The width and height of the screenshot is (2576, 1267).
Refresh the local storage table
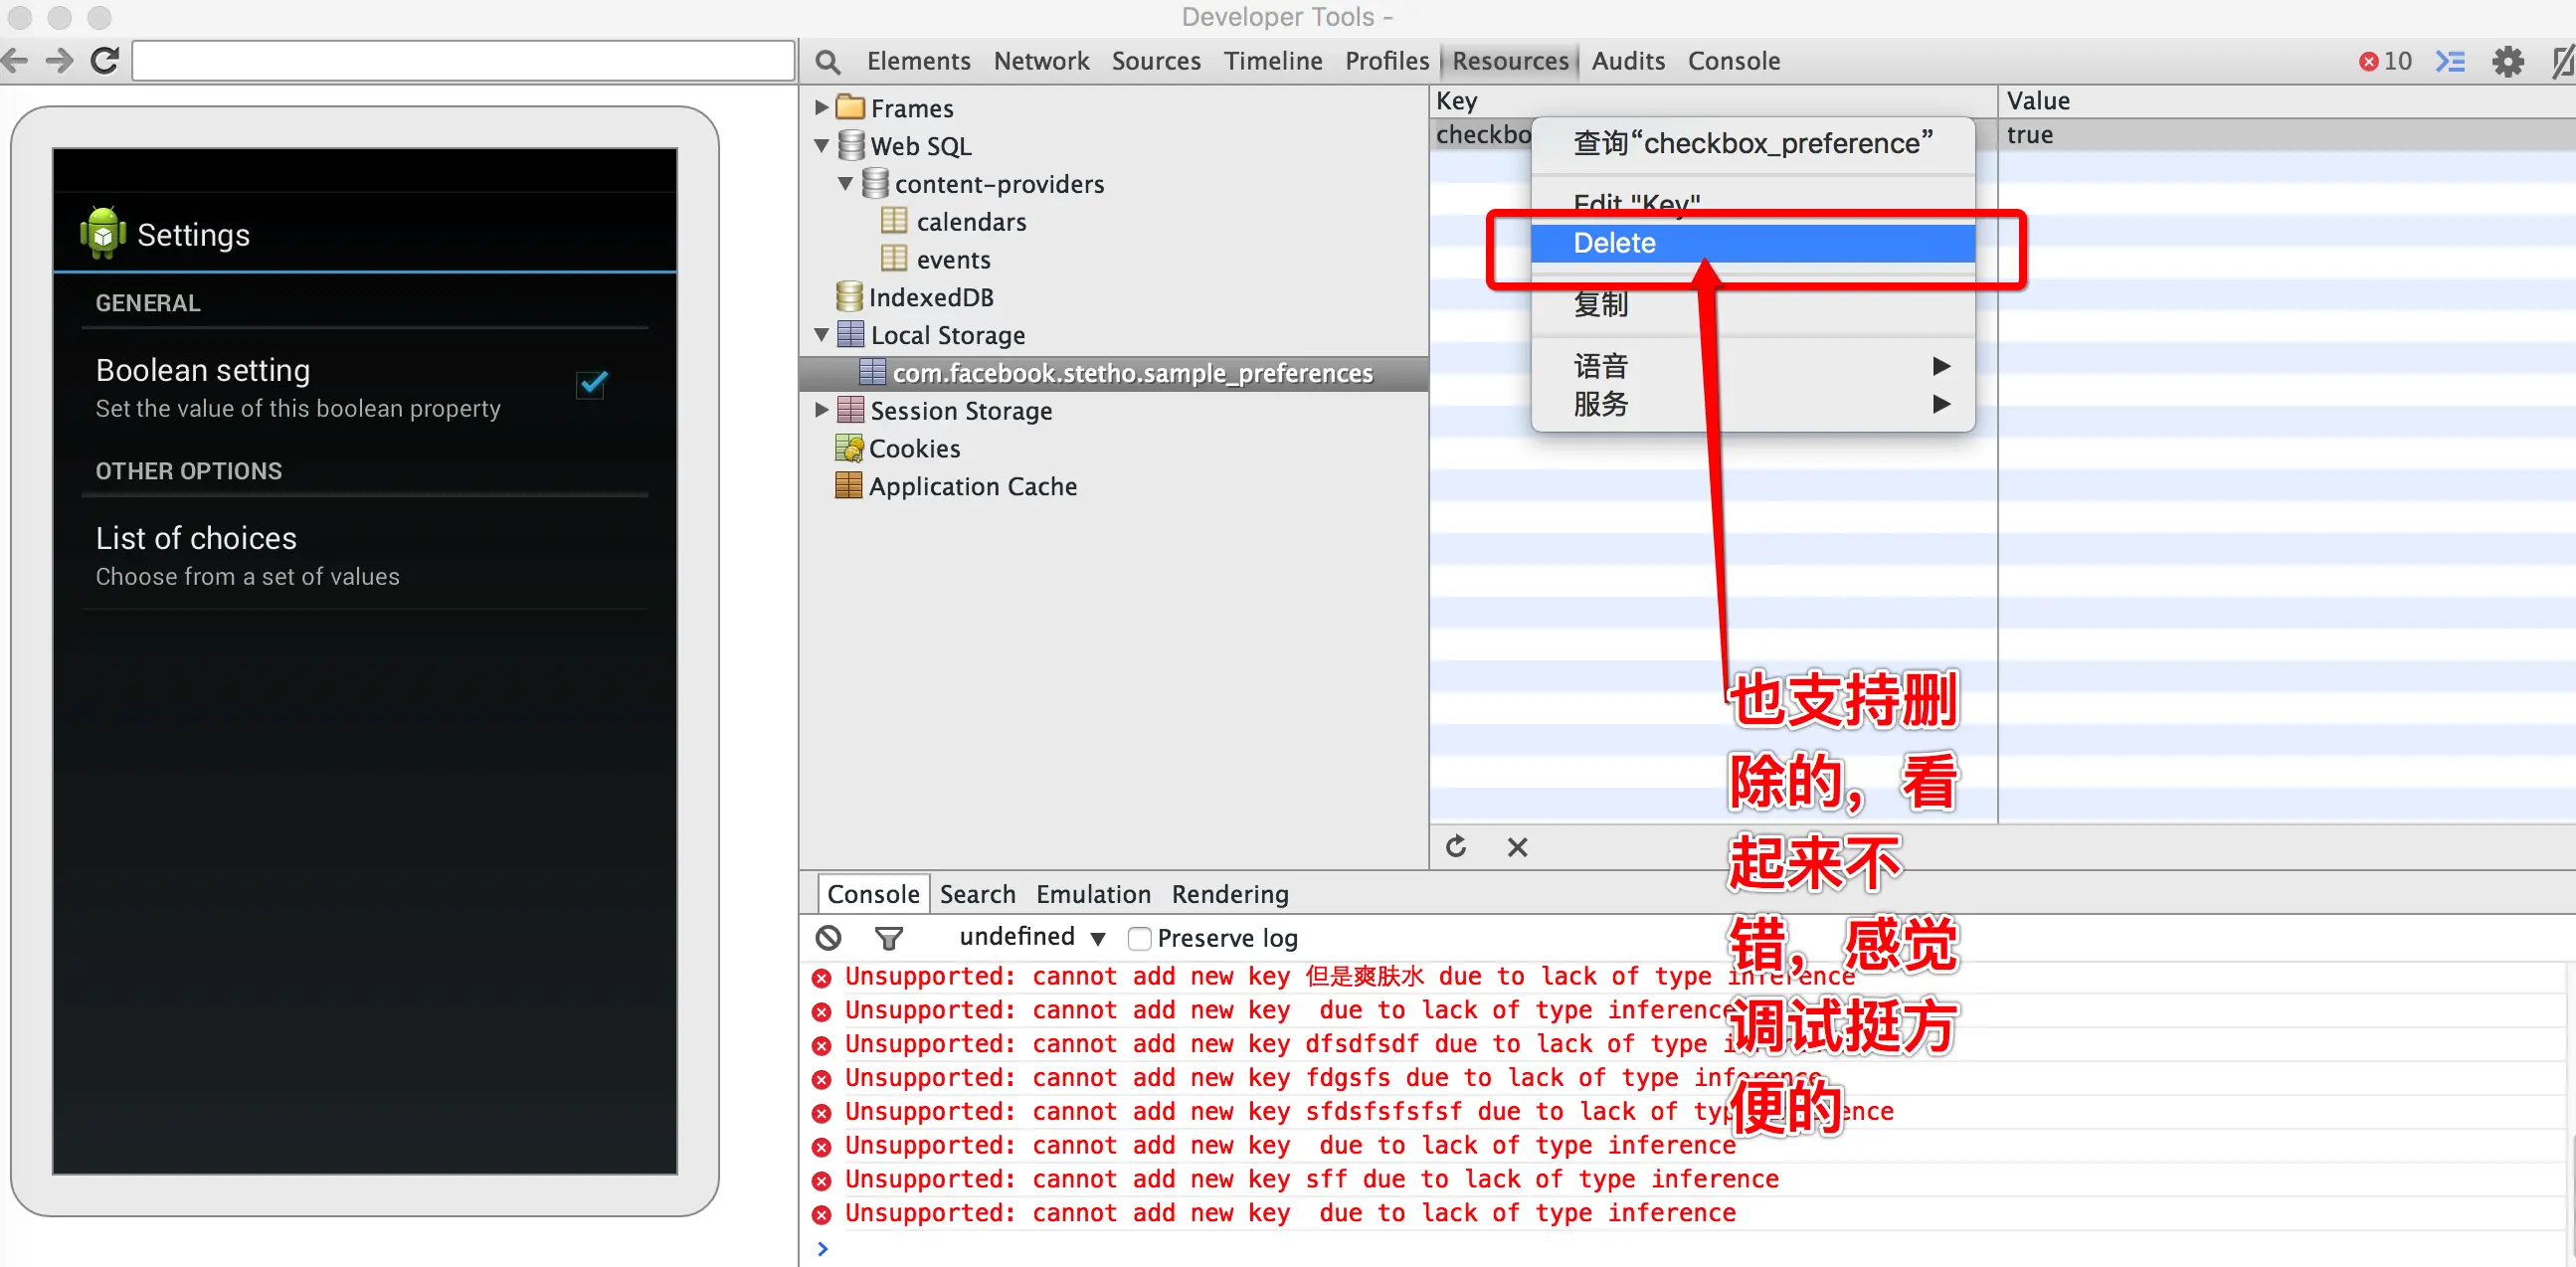click(x=1456, y=847)
